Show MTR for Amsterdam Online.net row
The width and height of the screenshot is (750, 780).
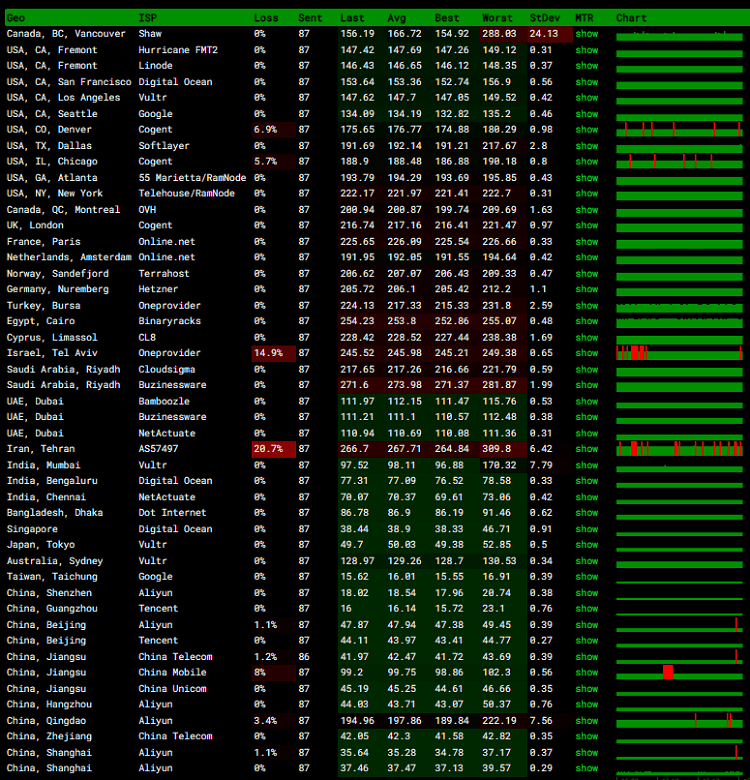587,257
